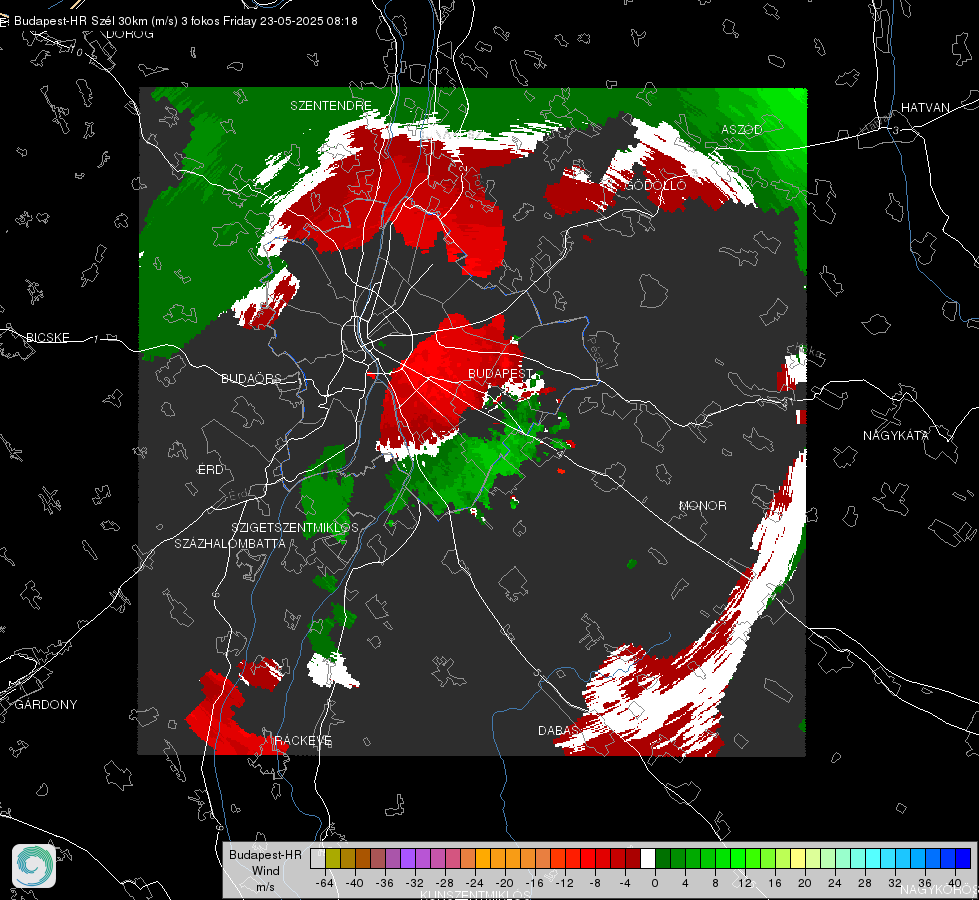The image size is (979, 900).
Task: Click the MONOR label
Action: (702, 505)
